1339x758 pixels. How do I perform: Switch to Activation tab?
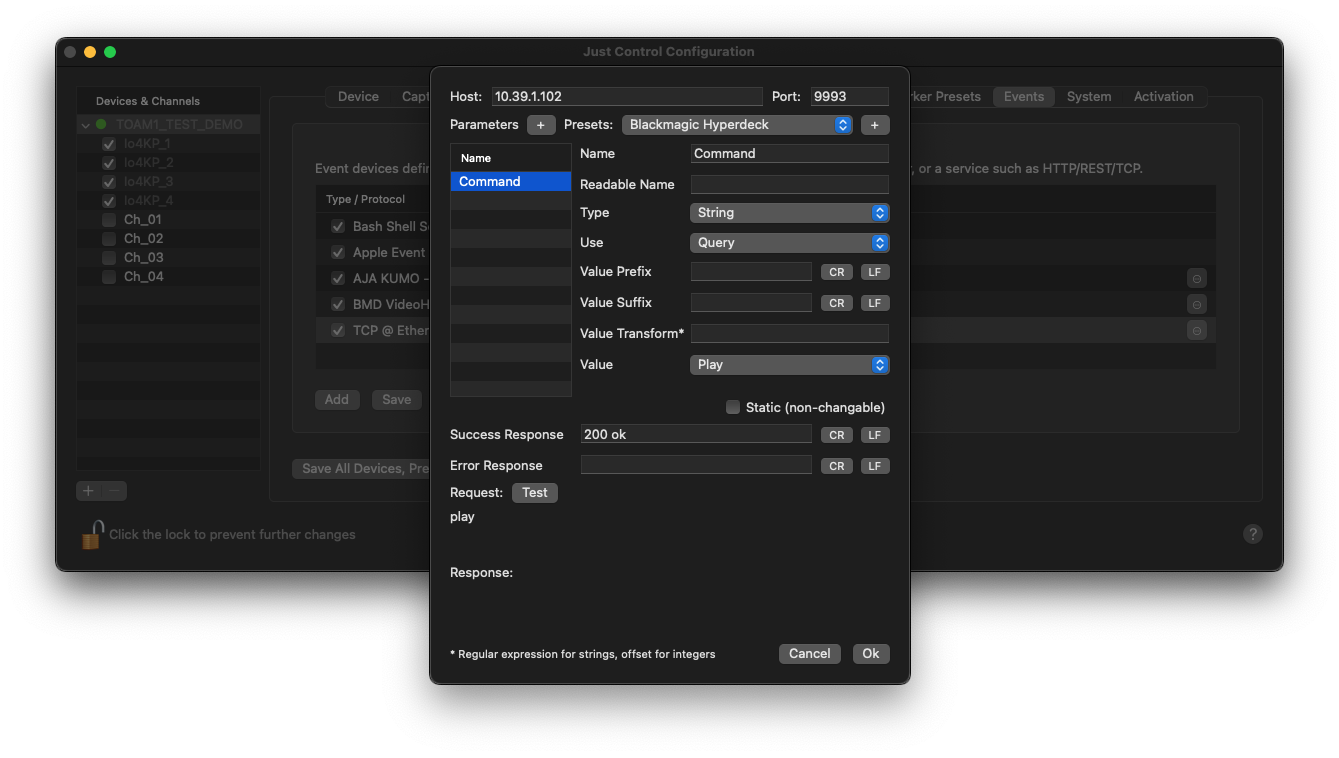[1164, 97]
